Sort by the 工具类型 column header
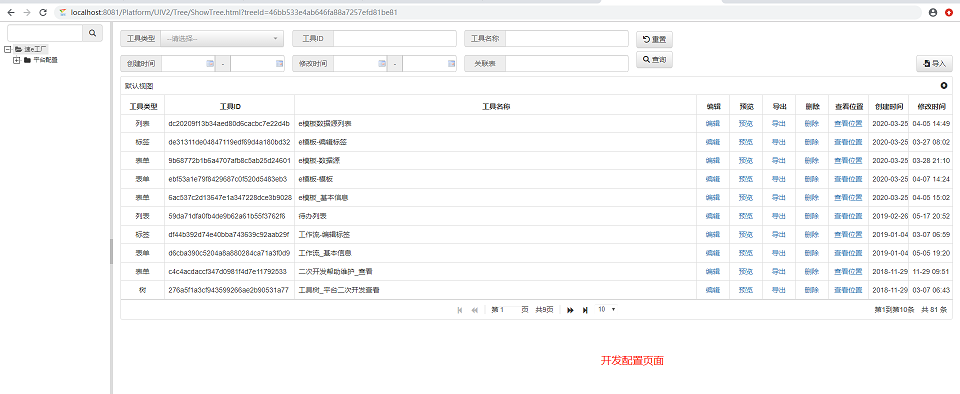This screenshot has width=960, height=394. (143, 106)
